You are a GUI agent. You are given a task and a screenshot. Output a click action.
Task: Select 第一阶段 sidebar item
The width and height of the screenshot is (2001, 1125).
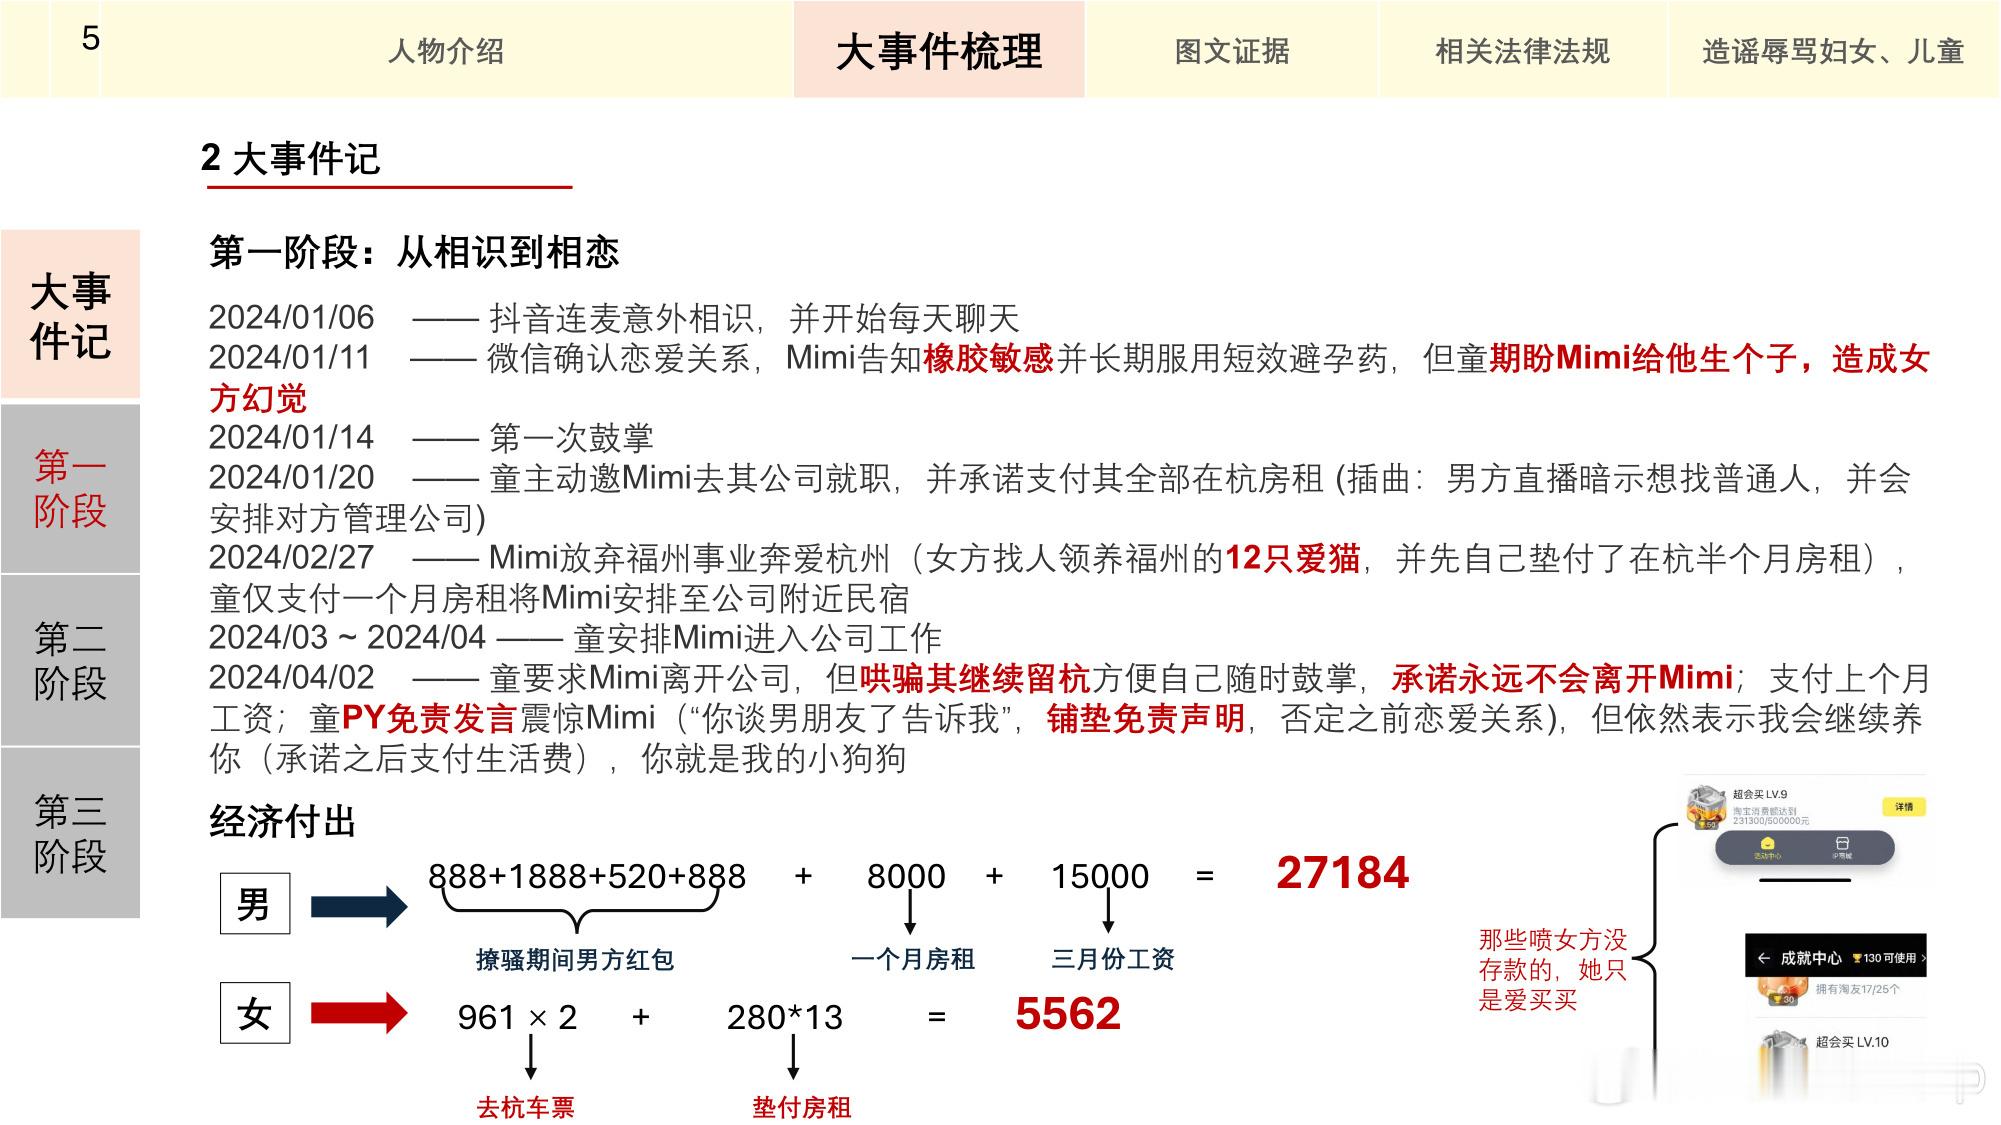pyautogui.click(x=70, y=488)
